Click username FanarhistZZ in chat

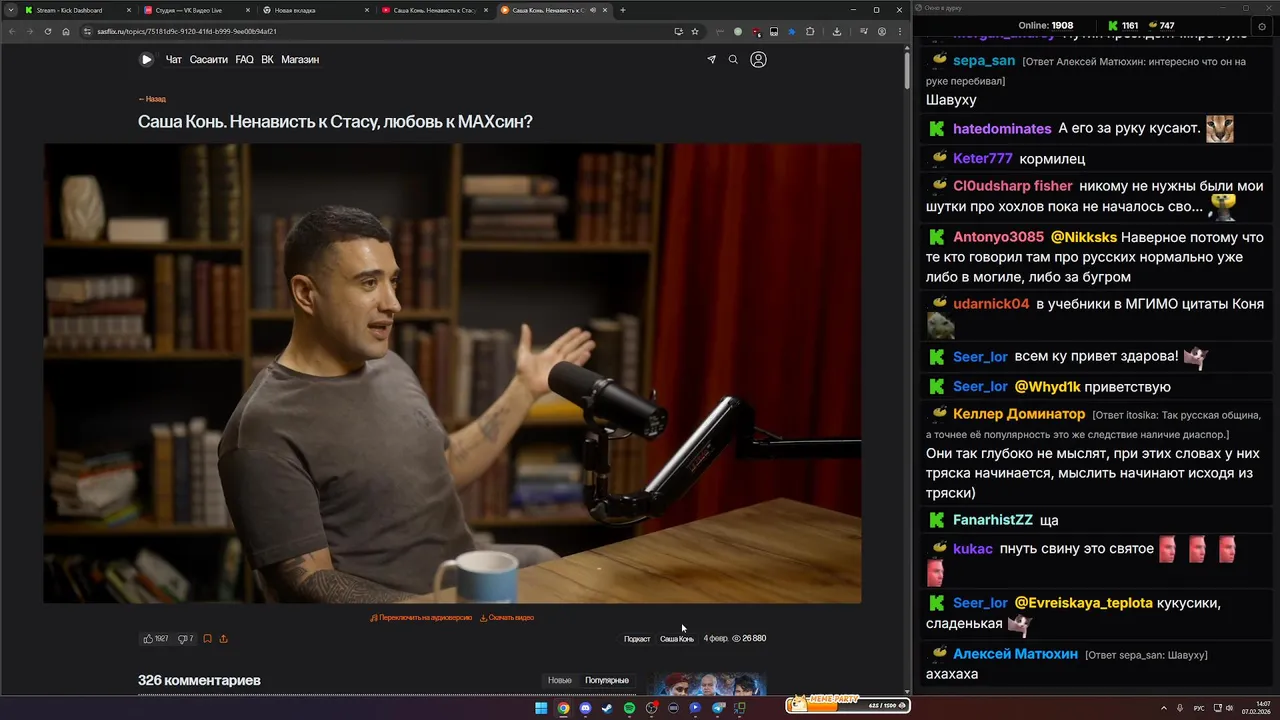[993, 520]
